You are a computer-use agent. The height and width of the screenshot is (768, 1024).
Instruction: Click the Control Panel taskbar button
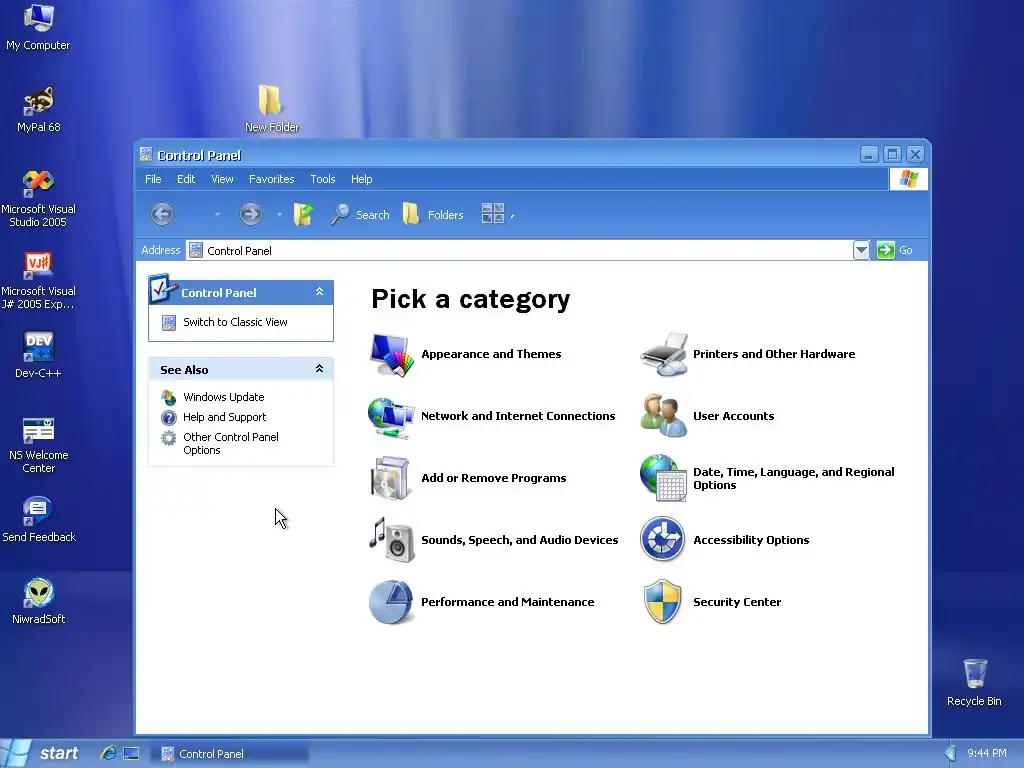pos(231,754)
